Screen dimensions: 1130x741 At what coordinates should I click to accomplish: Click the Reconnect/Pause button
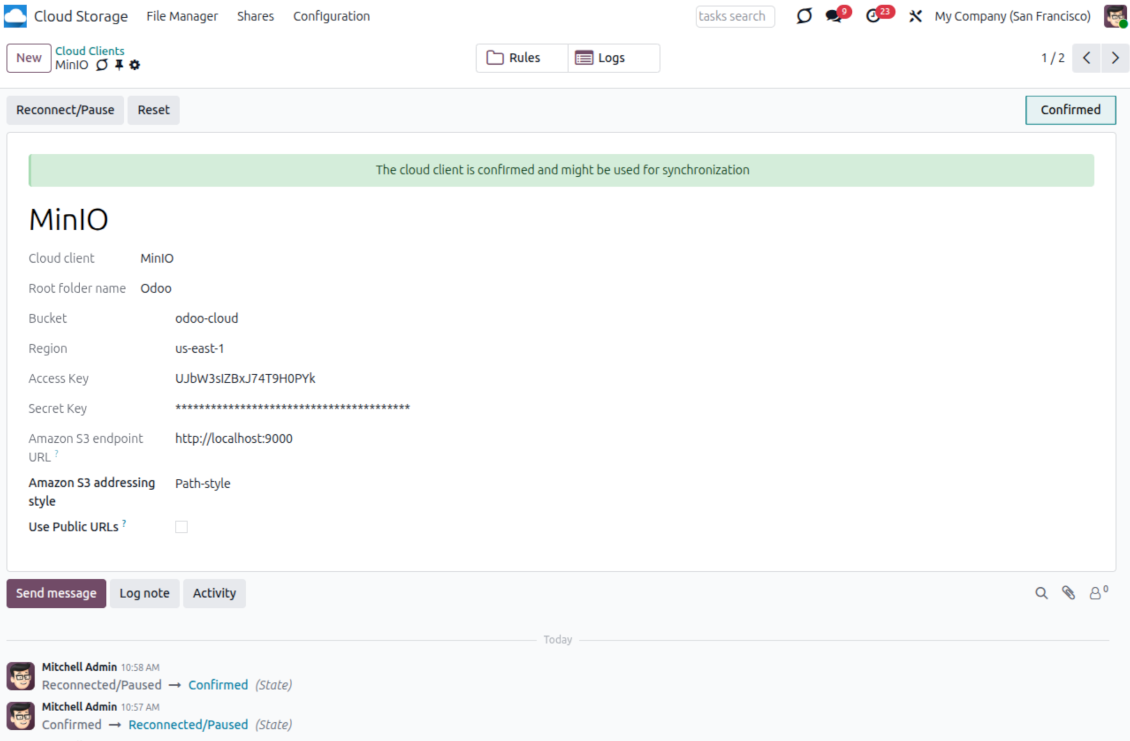click(x=65, y=110)
